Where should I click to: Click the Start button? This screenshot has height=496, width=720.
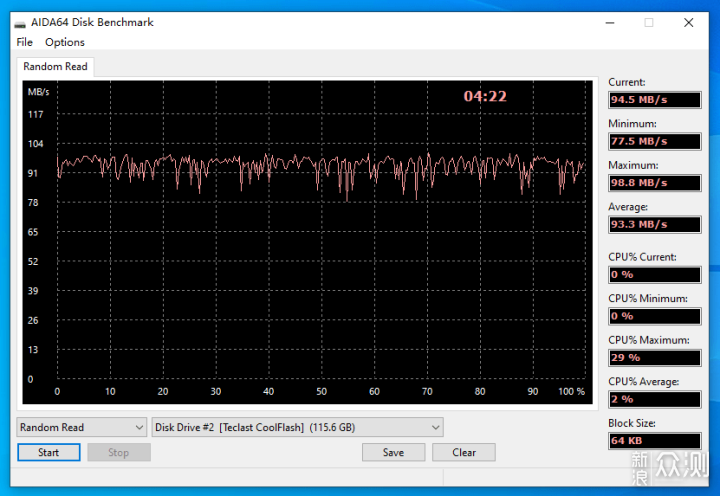tap(49, 452)
